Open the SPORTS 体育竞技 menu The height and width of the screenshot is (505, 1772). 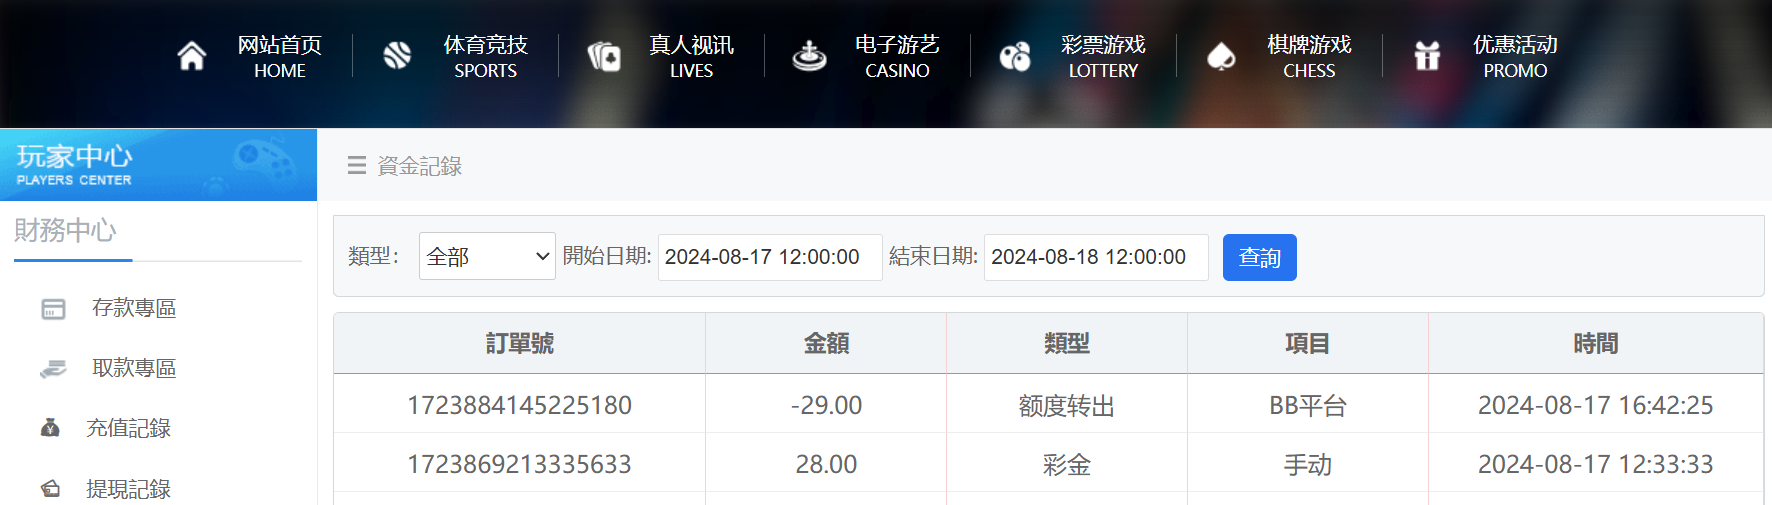tap(485, 56)
